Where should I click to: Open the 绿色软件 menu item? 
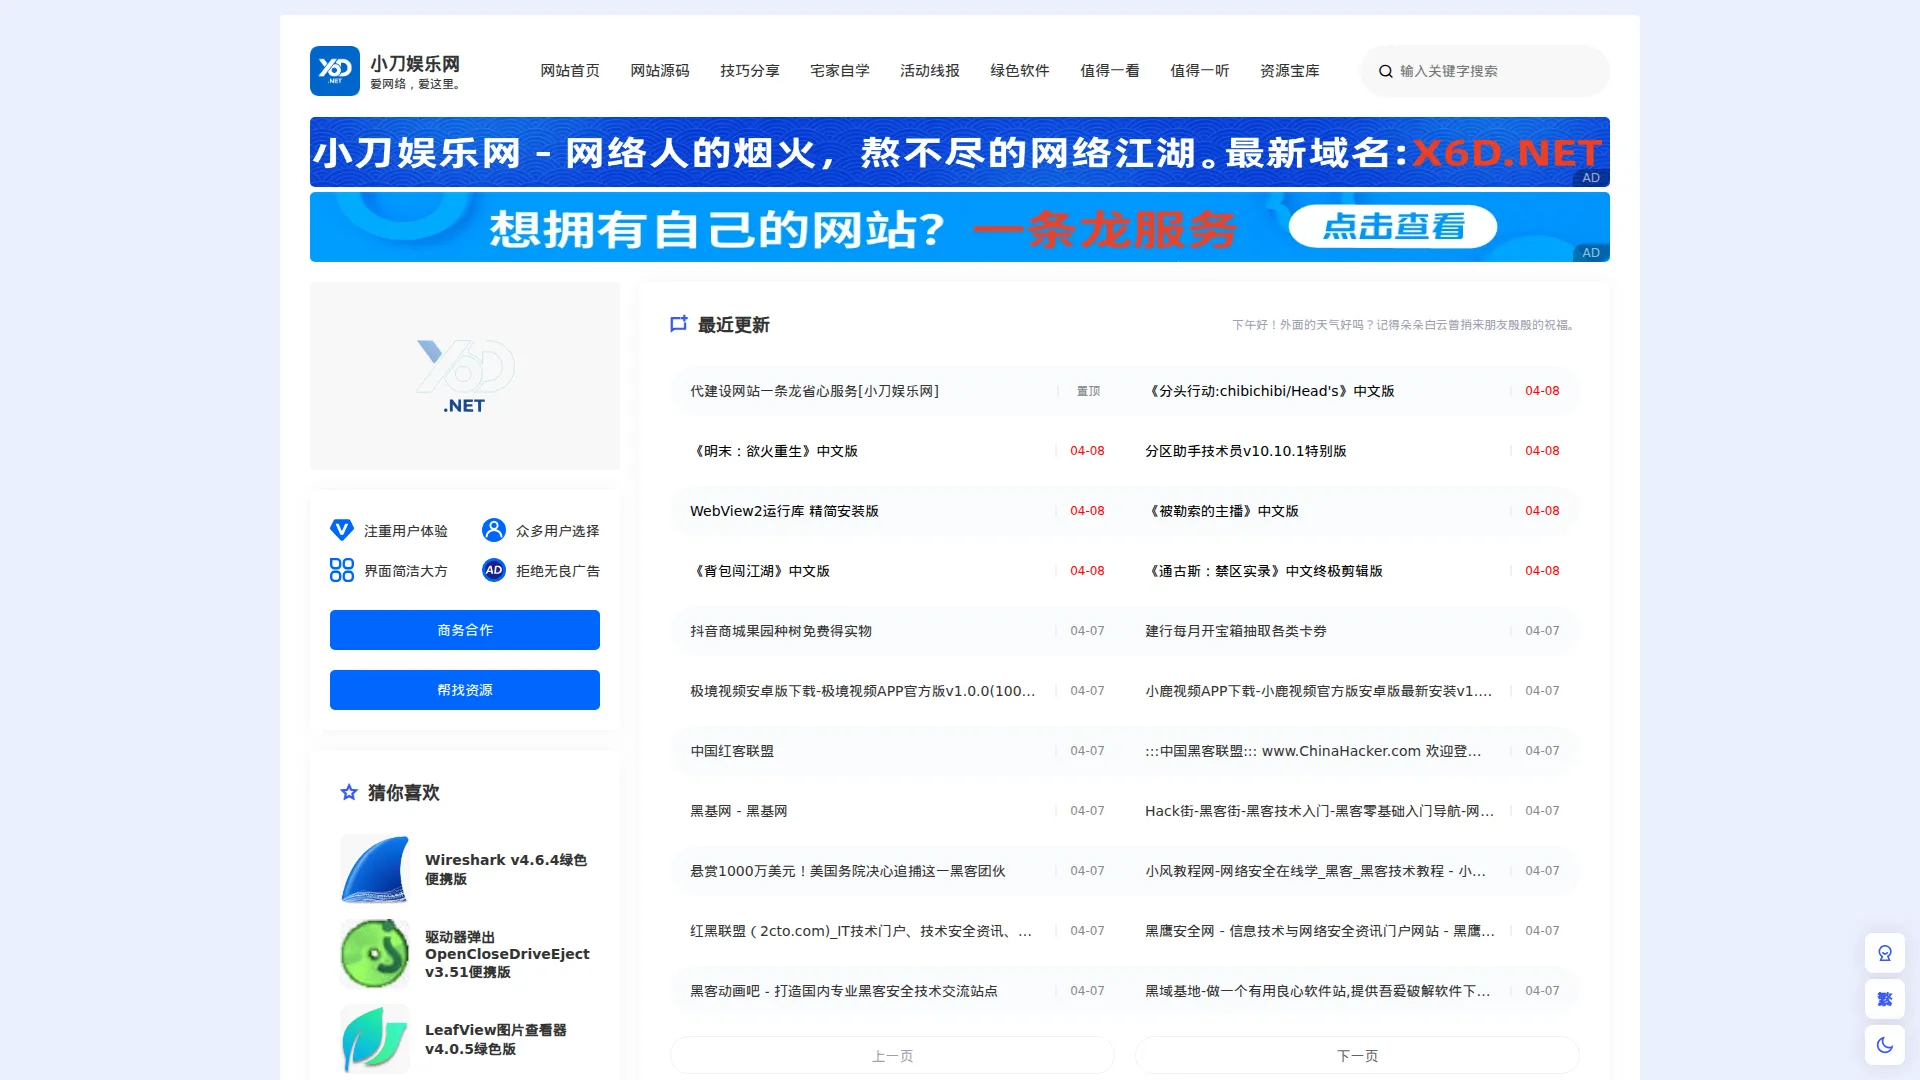tap(1020, 71)
